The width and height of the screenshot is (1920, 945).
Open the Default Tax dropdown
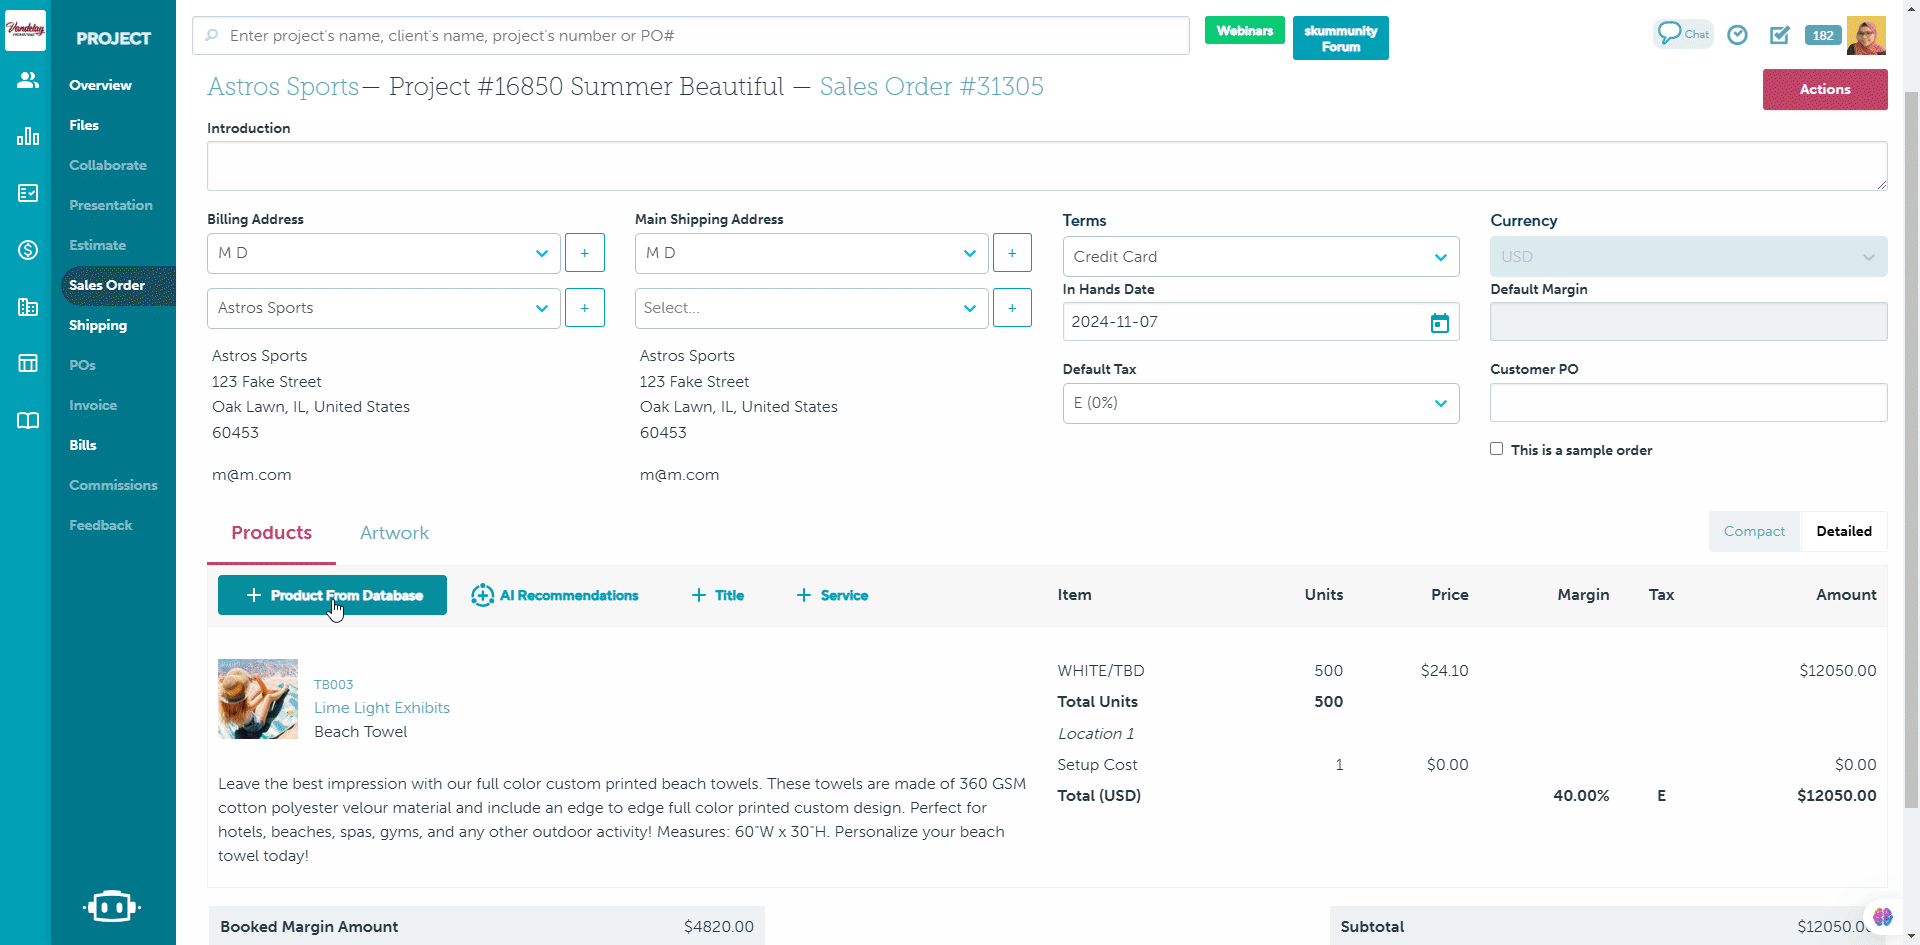pyautogui.click(x=1260, y=403)
